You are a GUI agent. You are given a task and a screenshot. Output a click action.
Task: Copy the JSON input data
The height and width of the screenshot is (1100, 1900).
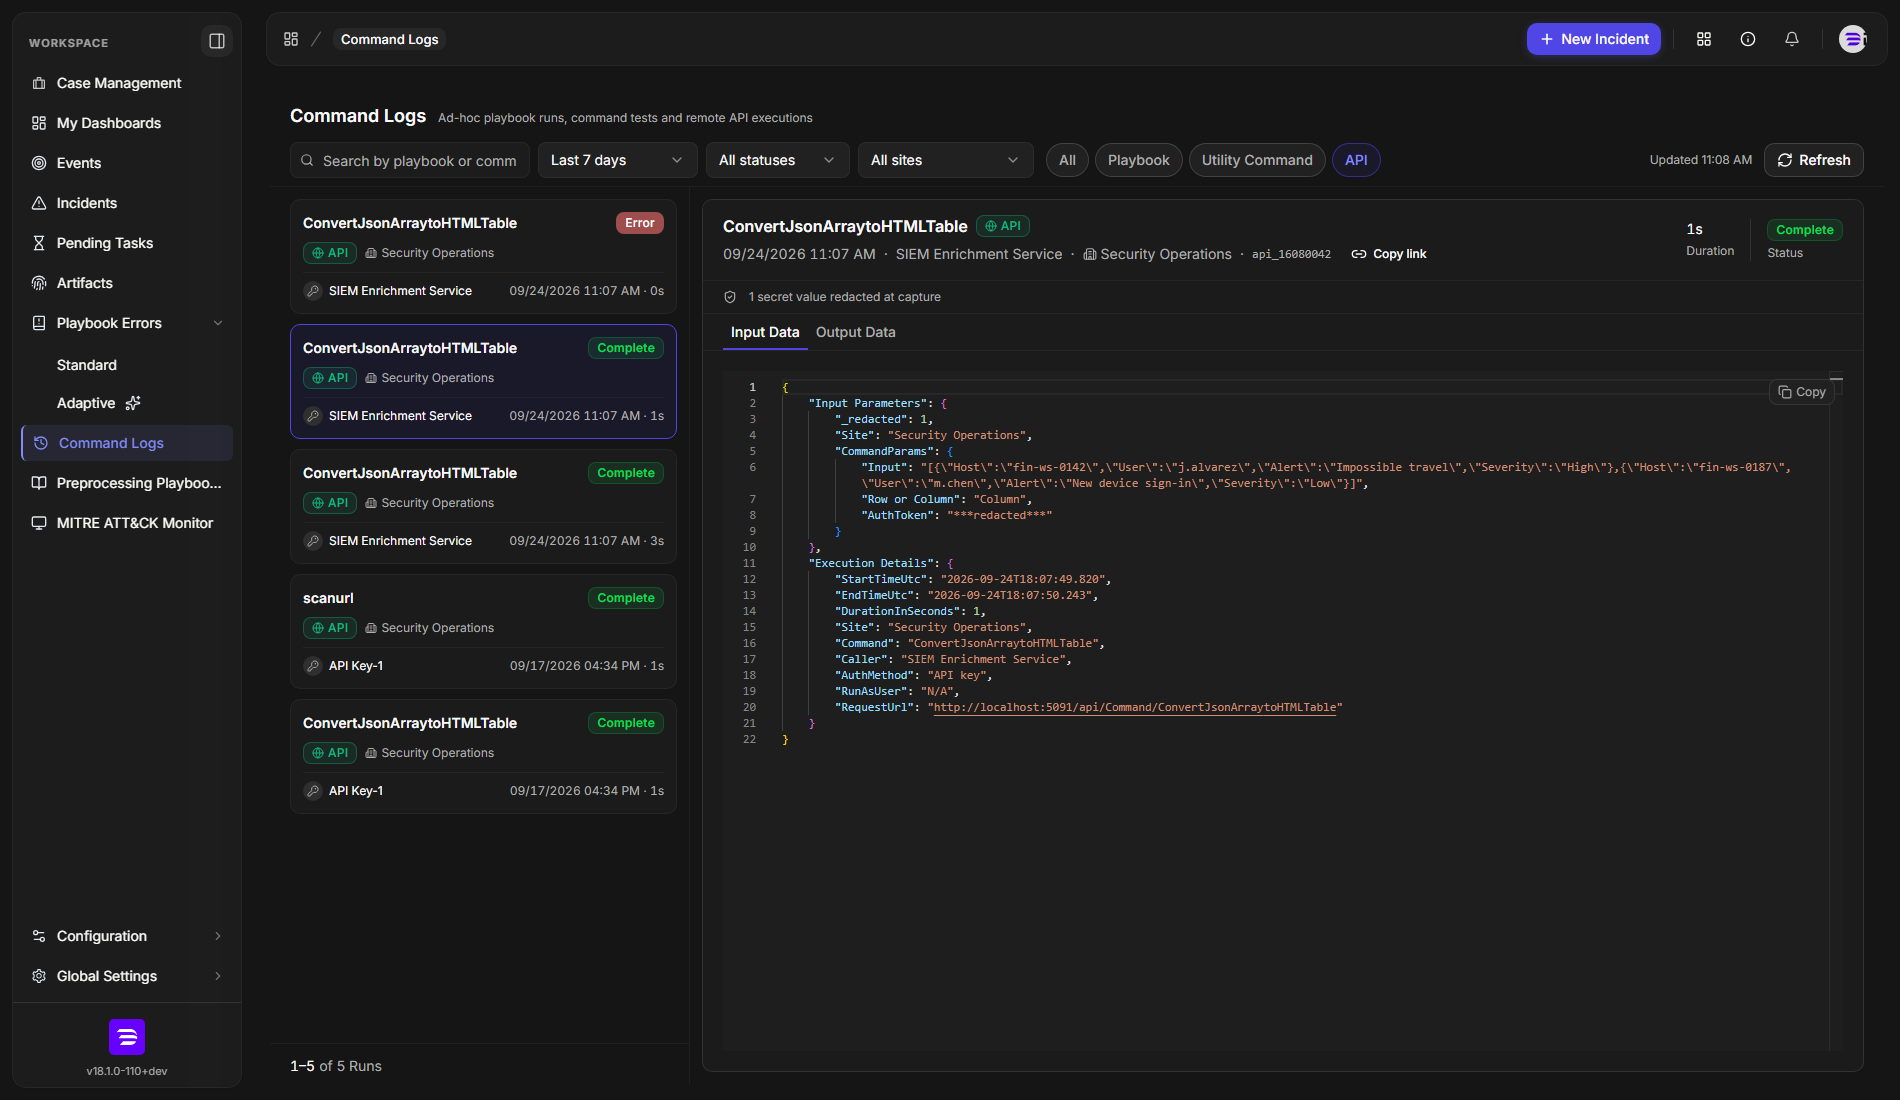click(1801, 392)
